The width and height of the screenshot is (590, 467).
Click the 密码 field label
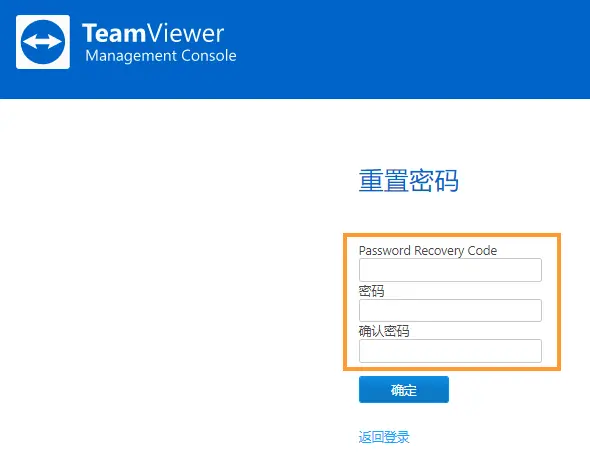pos(371,291)
